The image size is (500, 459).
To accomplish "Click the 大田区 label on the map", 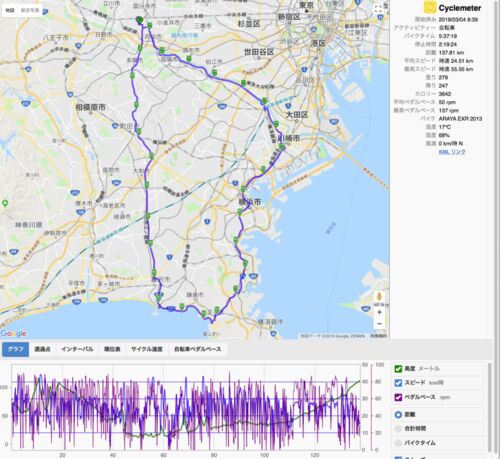I will 297,115.
